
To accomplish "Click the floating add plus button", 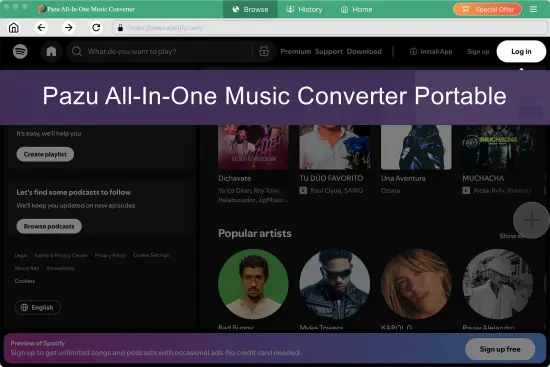I will coord(531,220).
